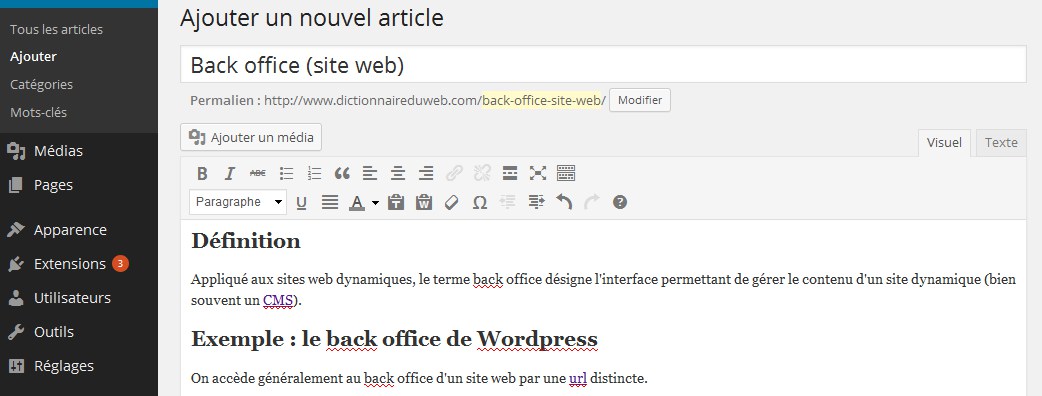Open the editor help icon
The height and width of the screenshot is (396, 1042).
[620, 203]
